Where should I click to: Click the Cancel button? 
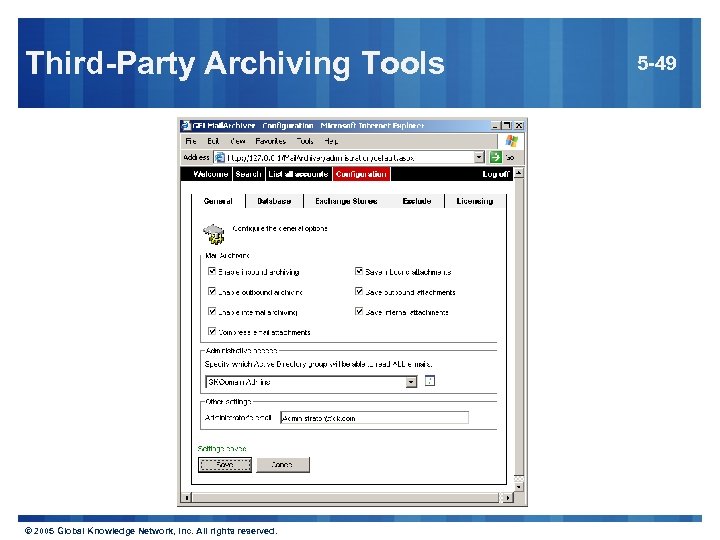pos(283,465)
